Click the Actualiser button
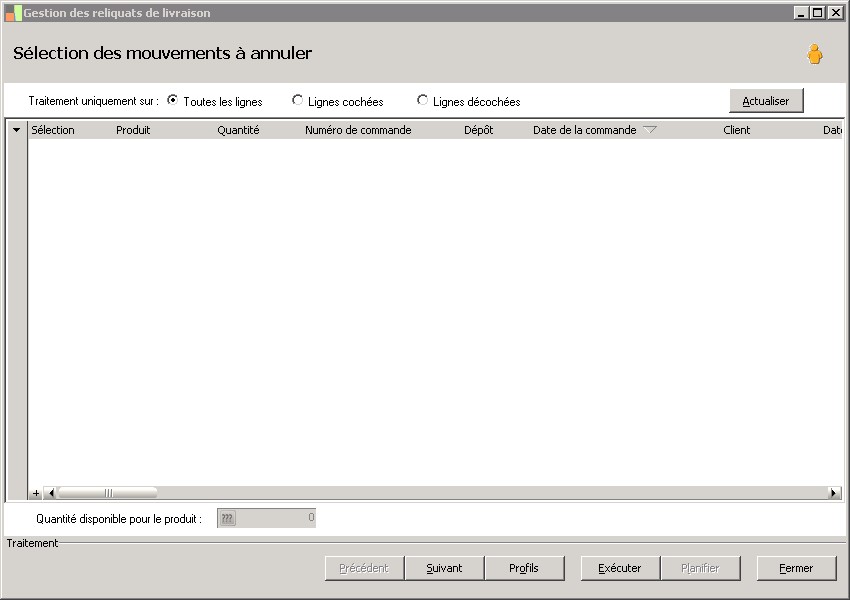Screen dimensions: 850x600 [x=766, y=101]
